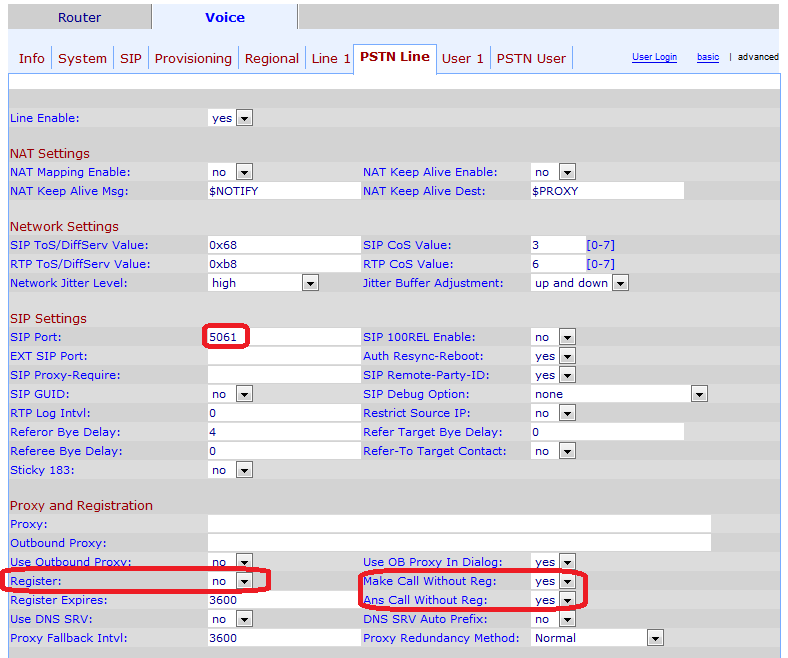Click the Register Expires field

[x=284, y=600]
